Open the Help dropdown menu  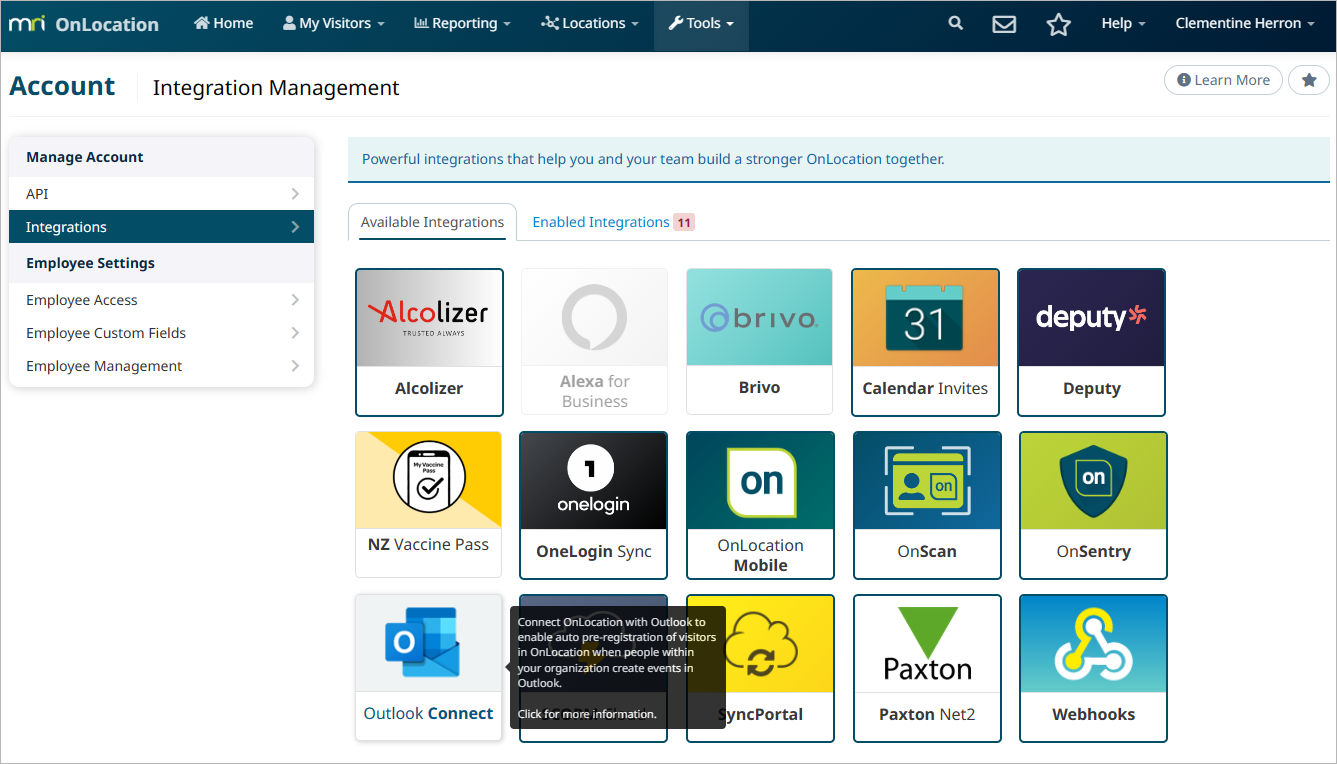(x=1123, y=23)
